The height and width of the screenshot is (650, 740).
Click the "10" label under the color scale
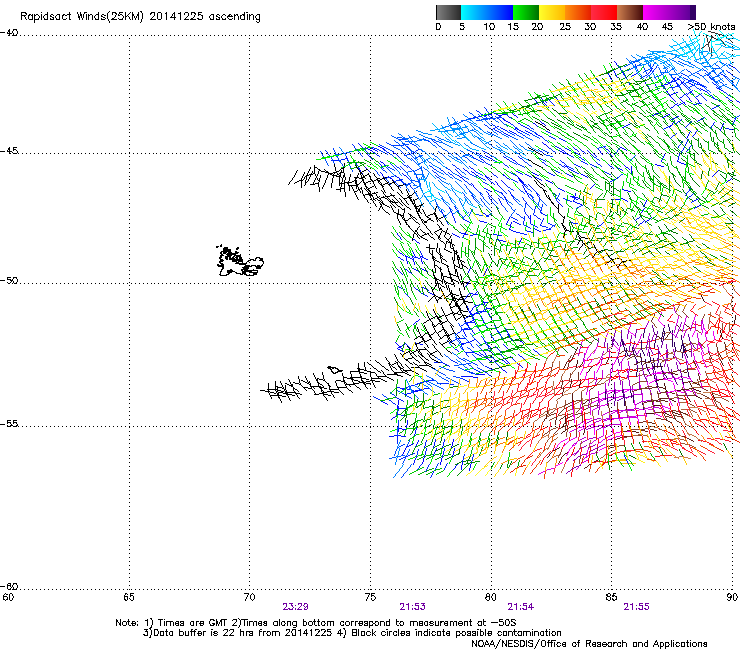[489, 27]
